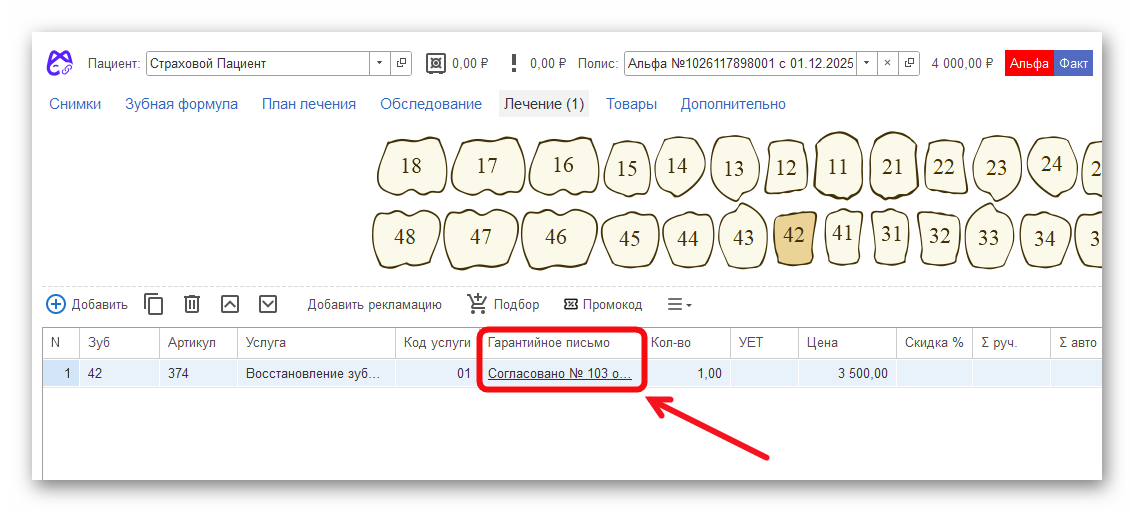This screenshot has height=512, width=1134.
Task: Select tooth 13 on the chart
Action: click(x=734, y=168)
